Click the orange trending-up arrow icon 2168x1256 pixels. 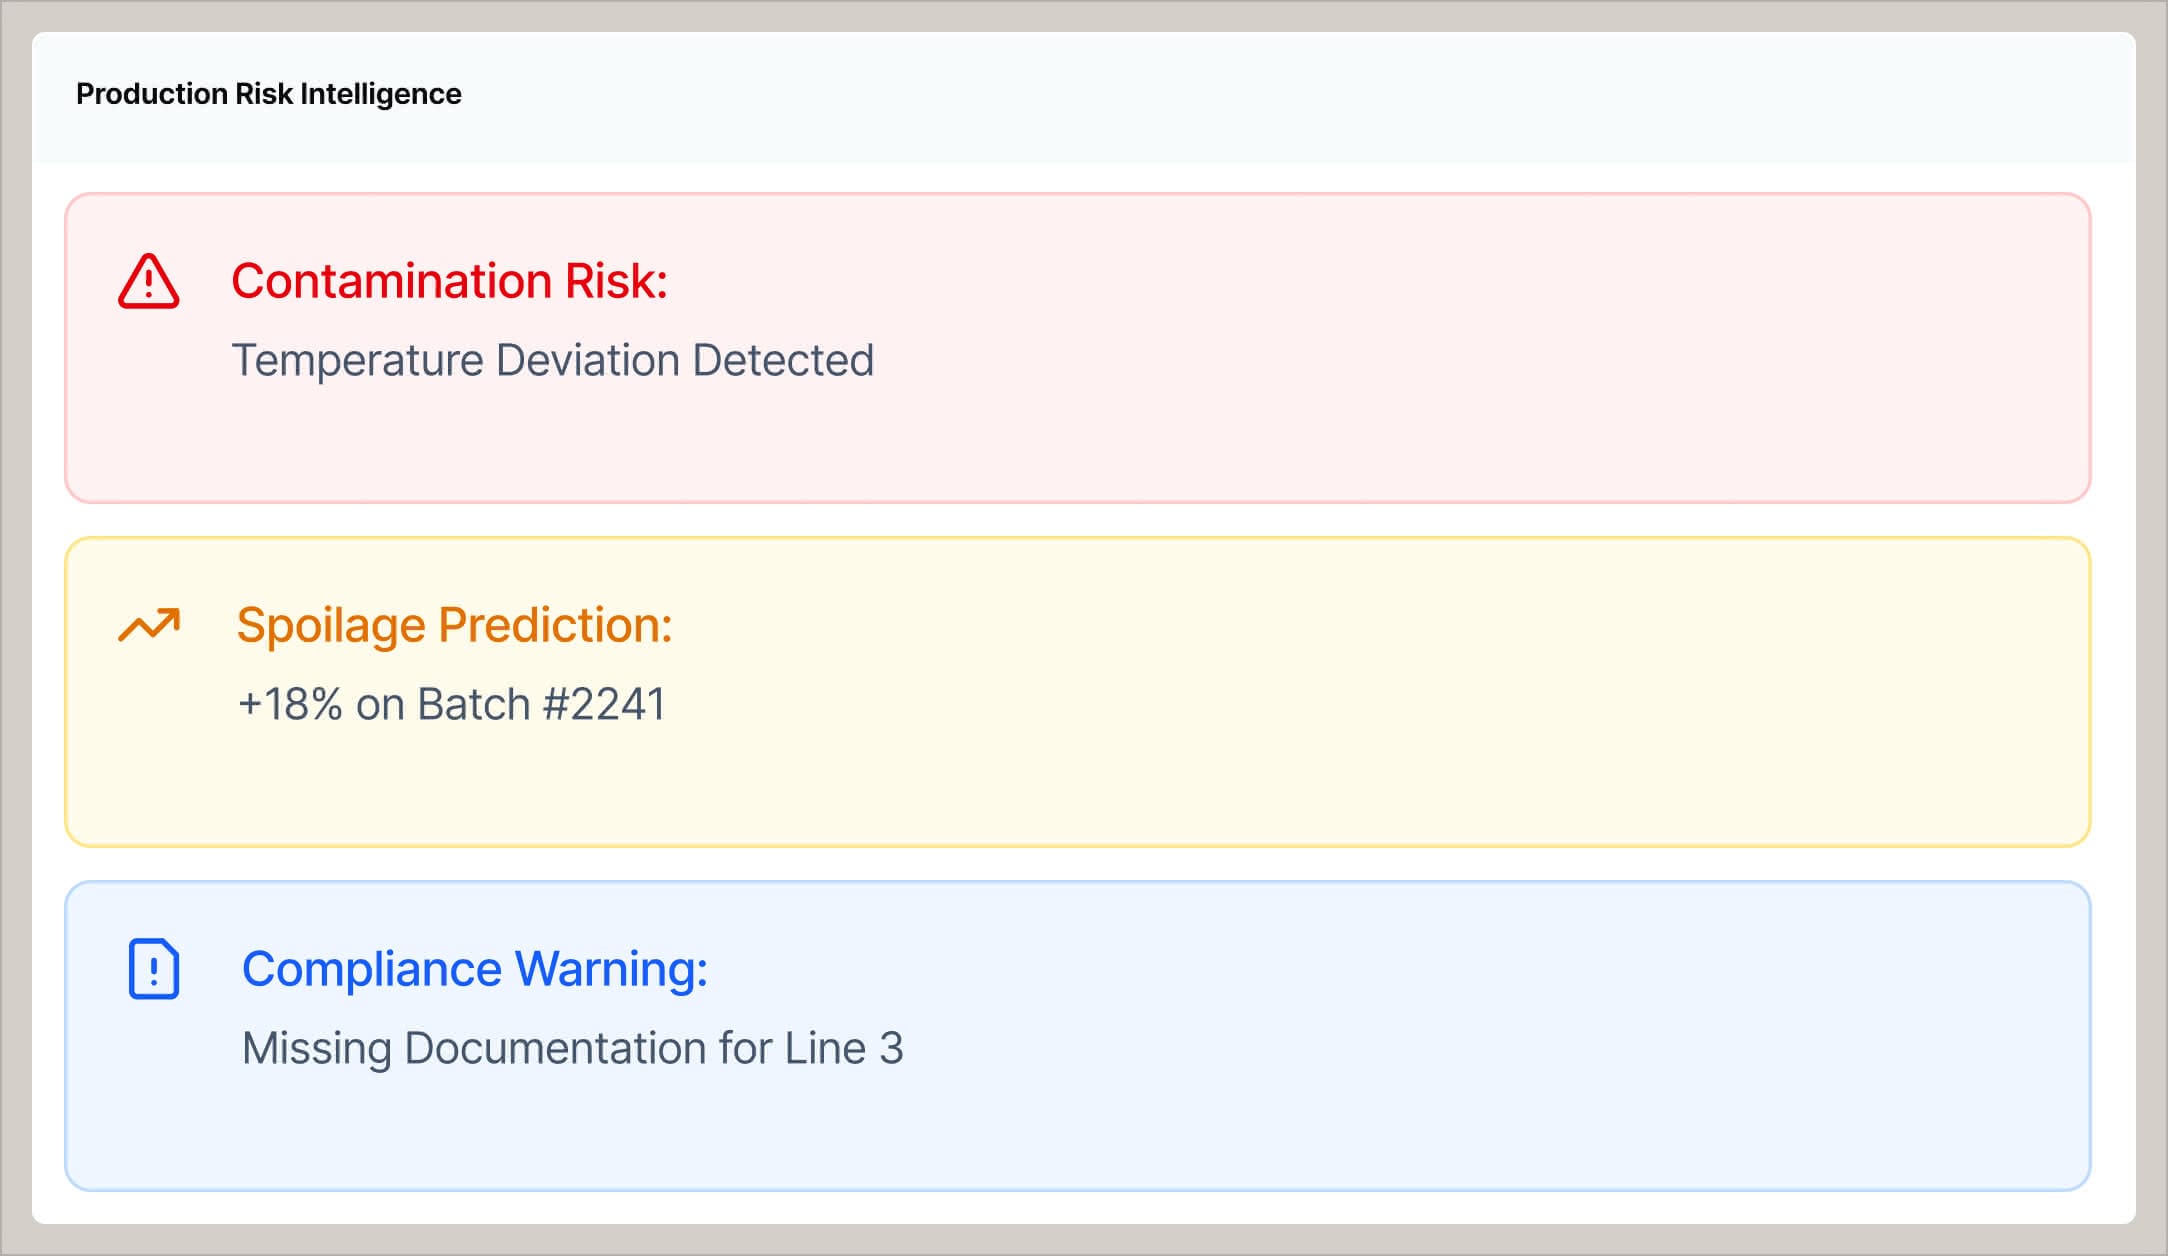coord(149,625)
